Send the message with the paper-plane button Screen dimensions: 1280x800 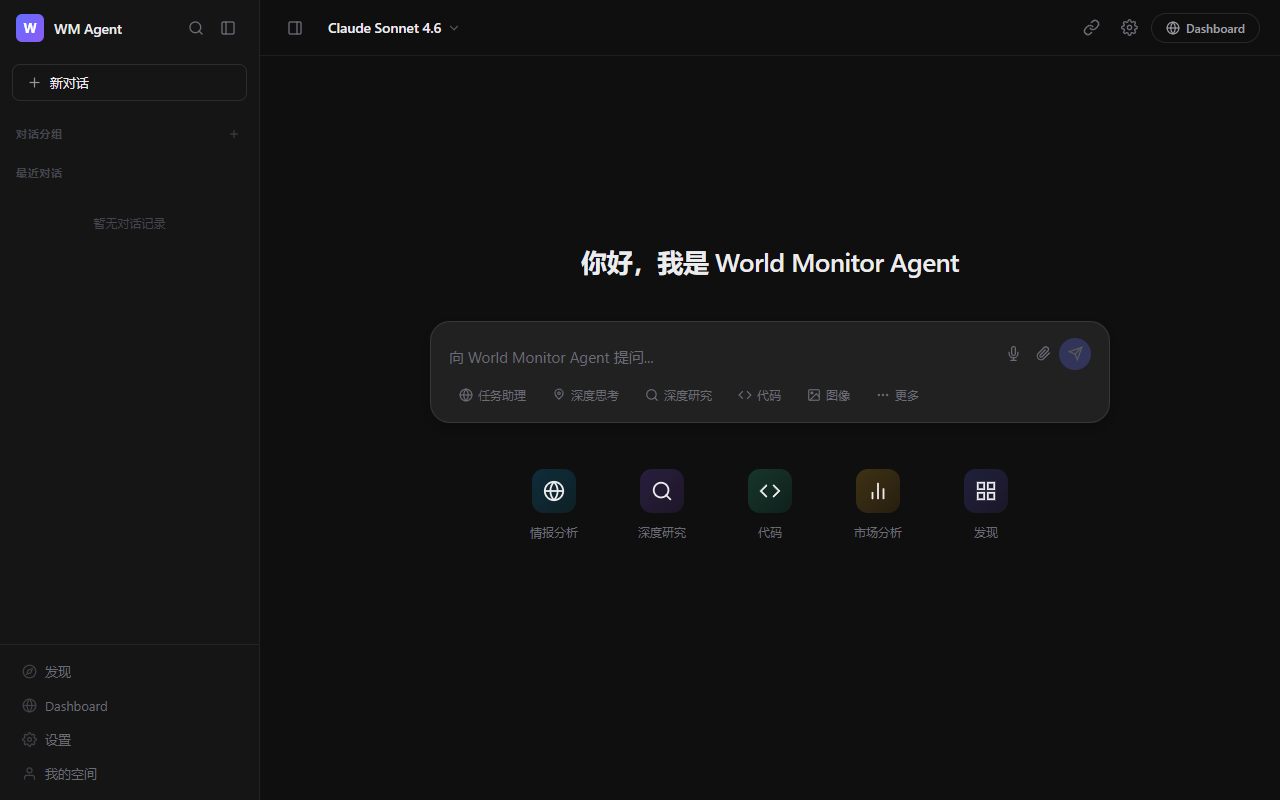pyautogui.click(x=1075, y=354)
